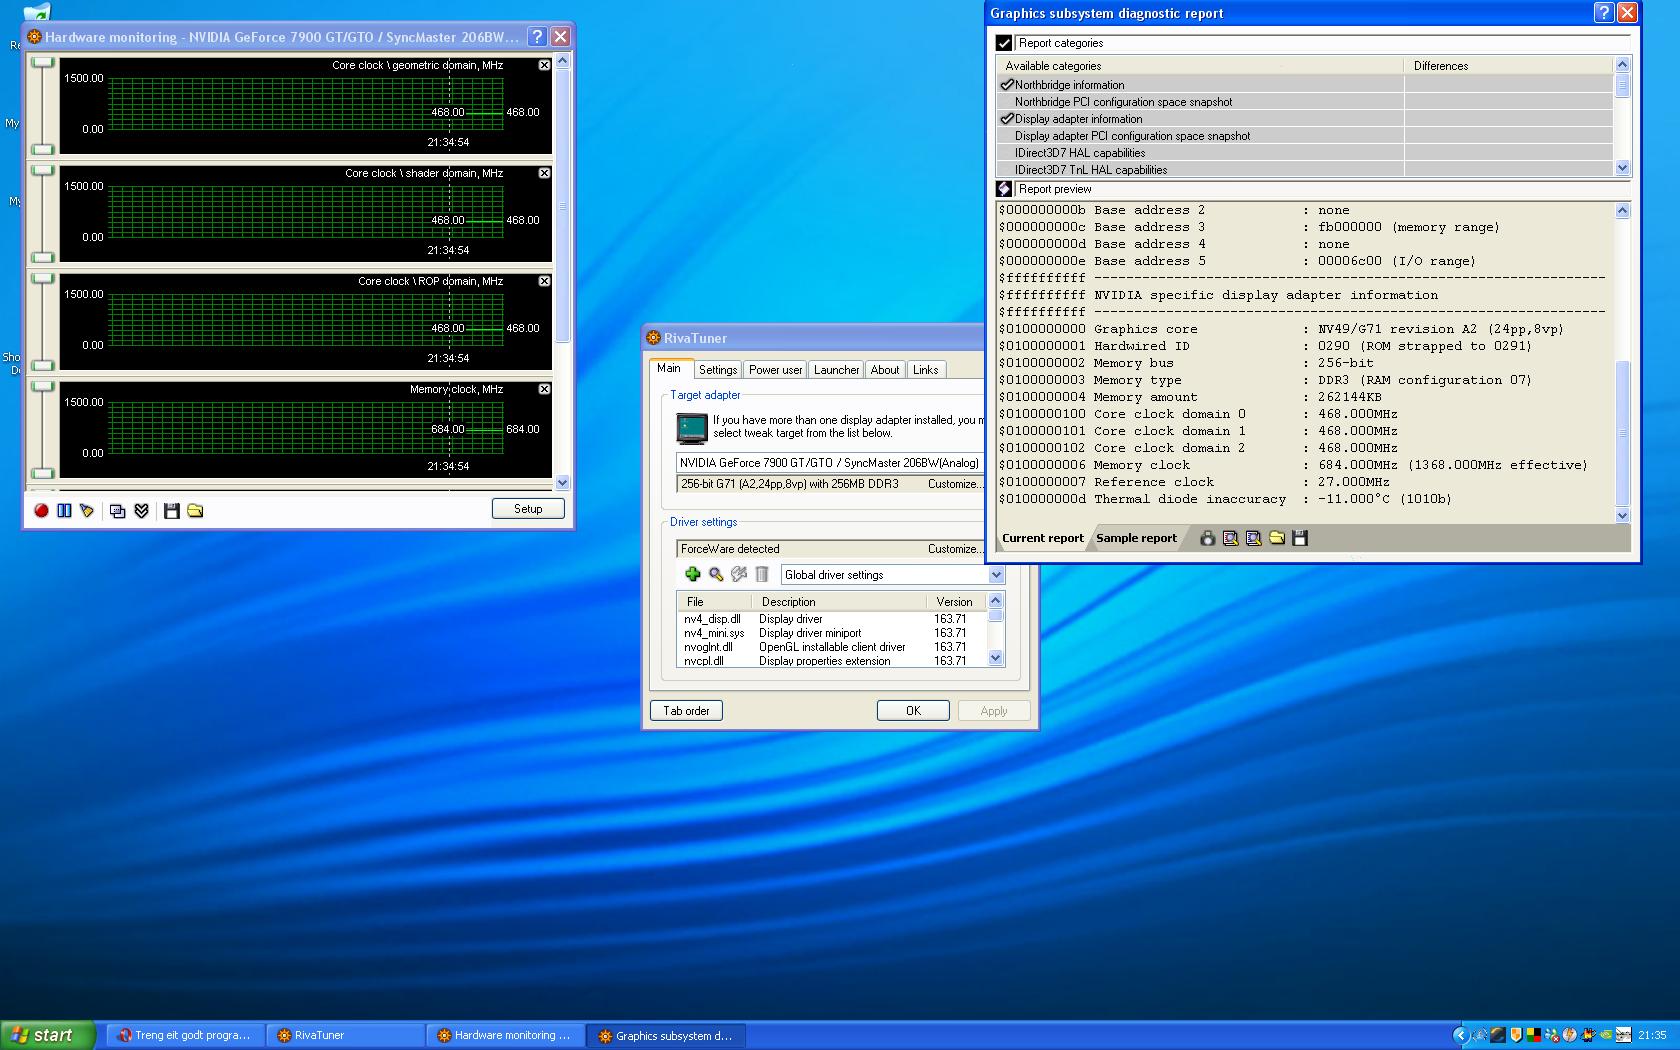Image resolution: width=1680 pixels, height=1050 pixels.
Task: Clear monitoring history with the broom icon
Action: coord(87,511)
